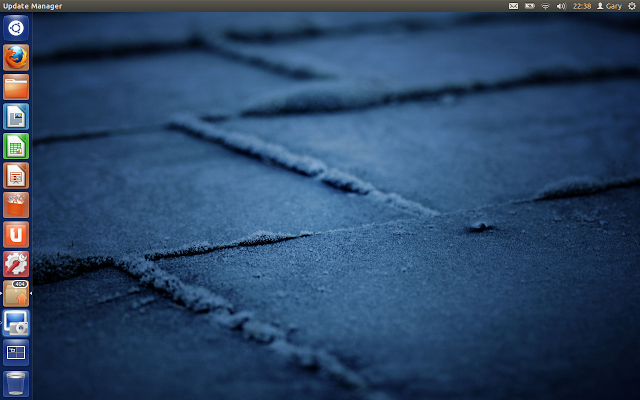Open the Files folder icon in launcher
This screenshot has width=640, height=400.
pyautogui.click(x=16, y=87)
